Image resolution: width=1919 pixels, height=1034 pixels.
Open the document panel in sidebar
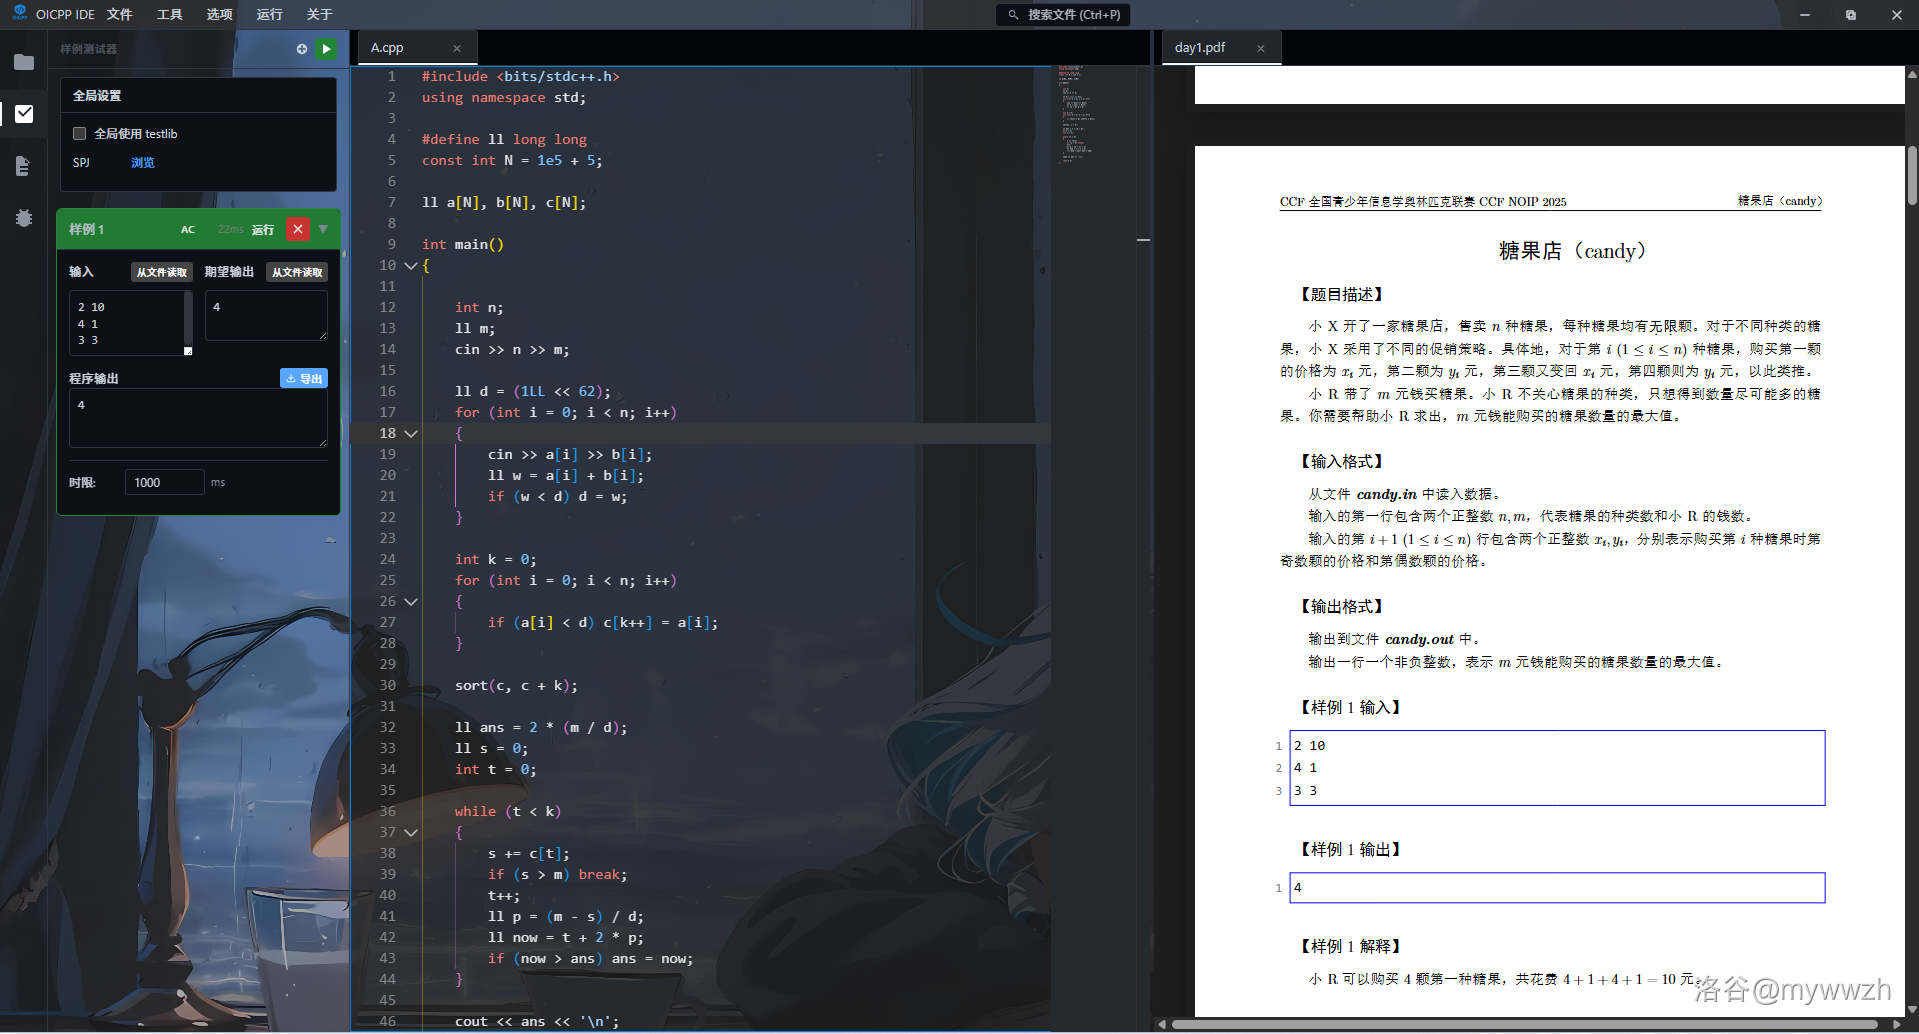click(x=24, y=166)
